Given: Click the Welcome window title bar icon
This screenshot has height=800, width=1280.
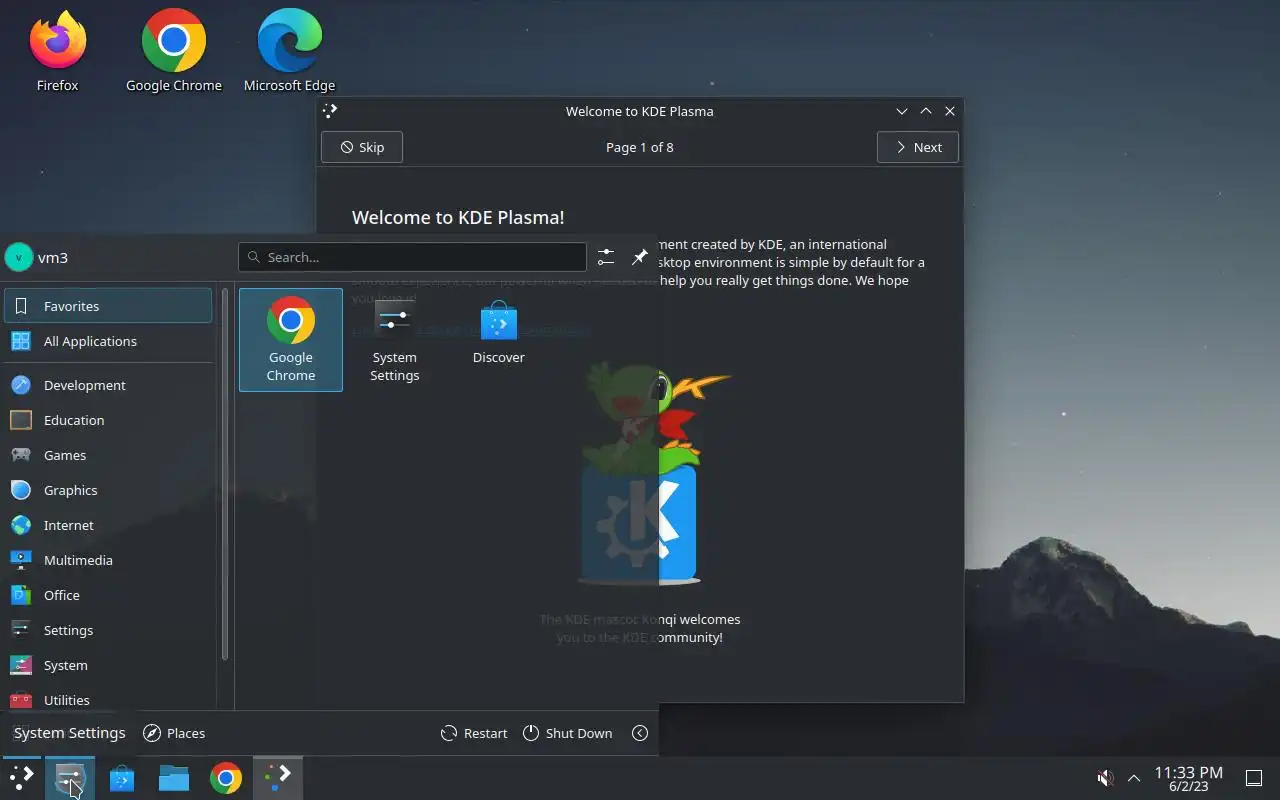Looking at the screenshot, I should tap(331, 111).
